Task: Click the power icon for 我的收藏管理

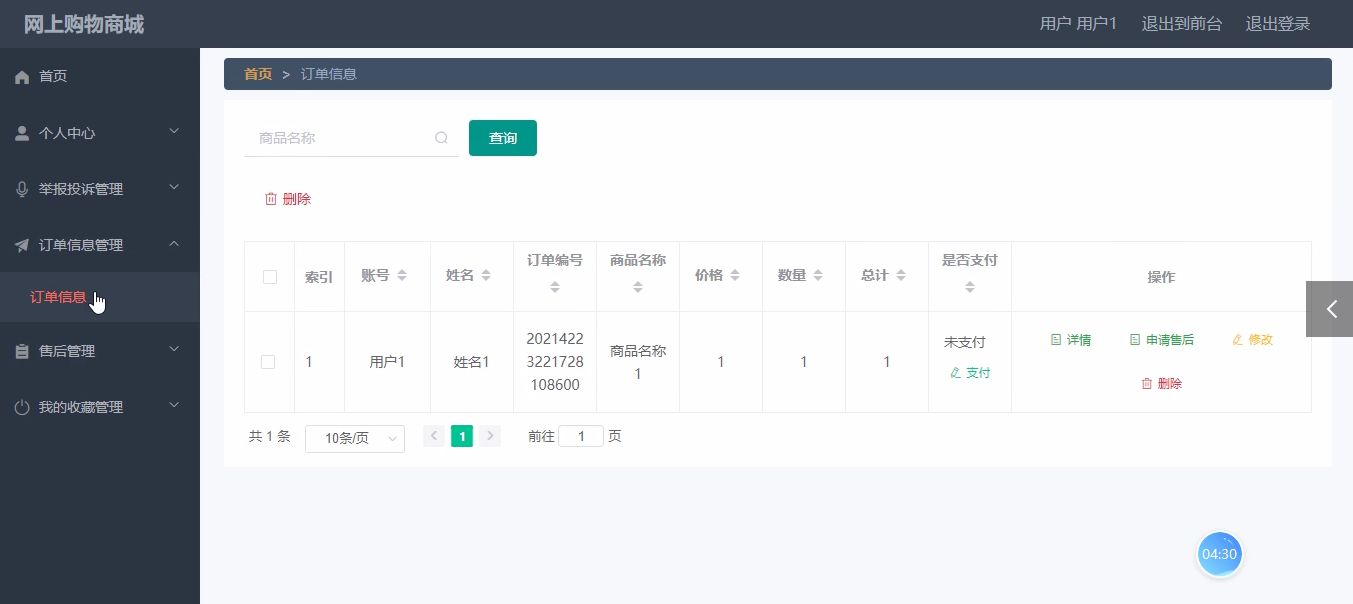Action: click(x=22, y=407)
